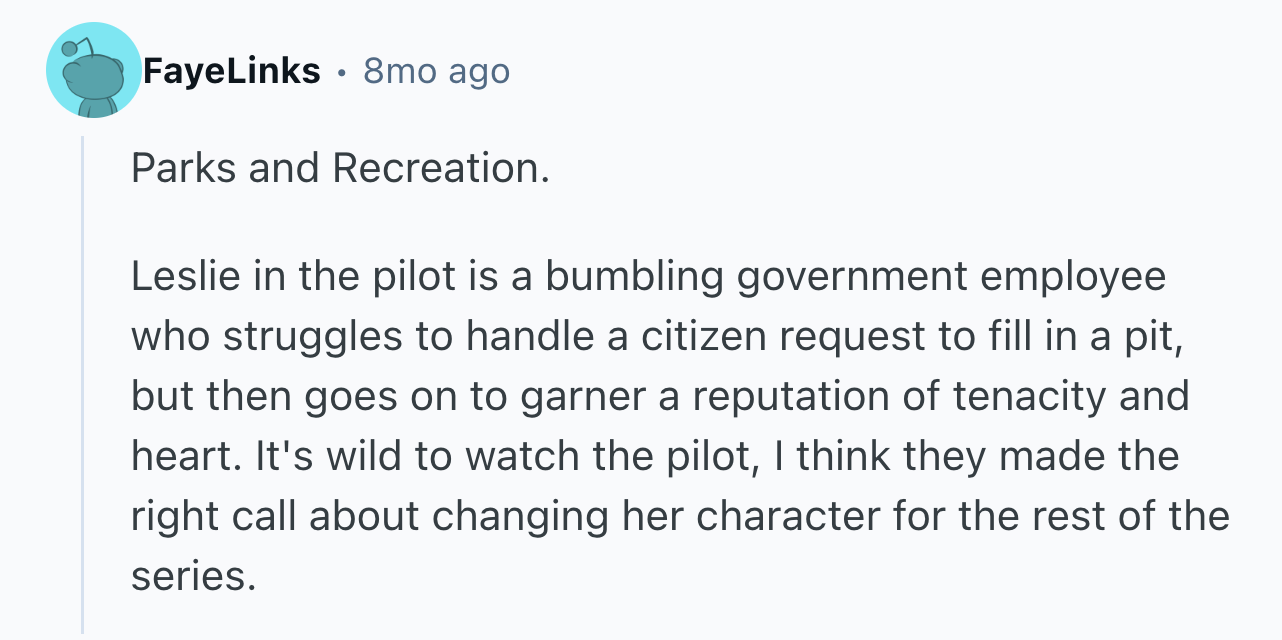1282x640 pixels.
Task: Open the FayeLinks user profile link
Action: click(x=231, y=71)
